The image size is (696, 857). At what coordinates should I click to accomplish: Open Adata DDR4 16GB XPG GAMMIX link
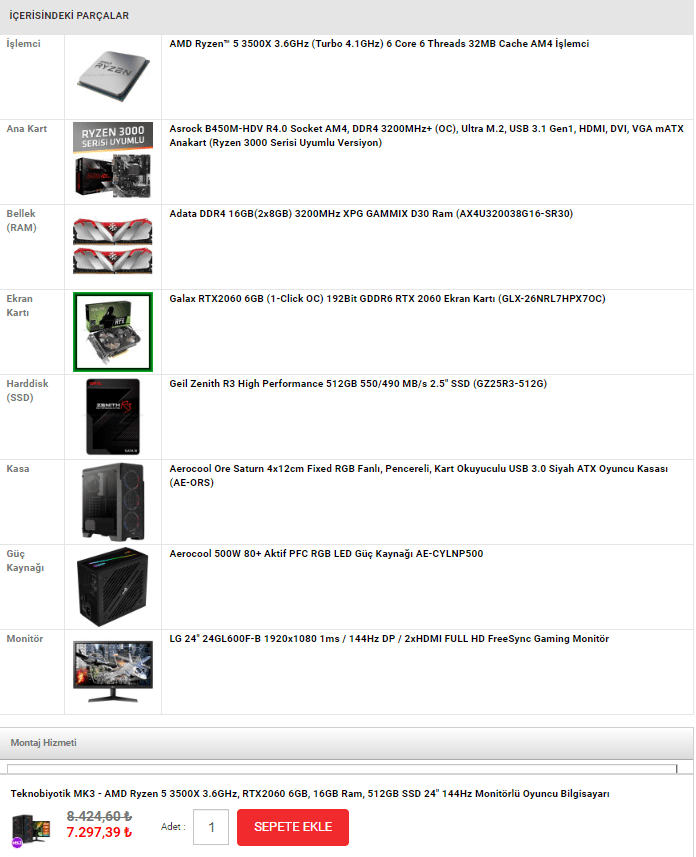[371, 214]
